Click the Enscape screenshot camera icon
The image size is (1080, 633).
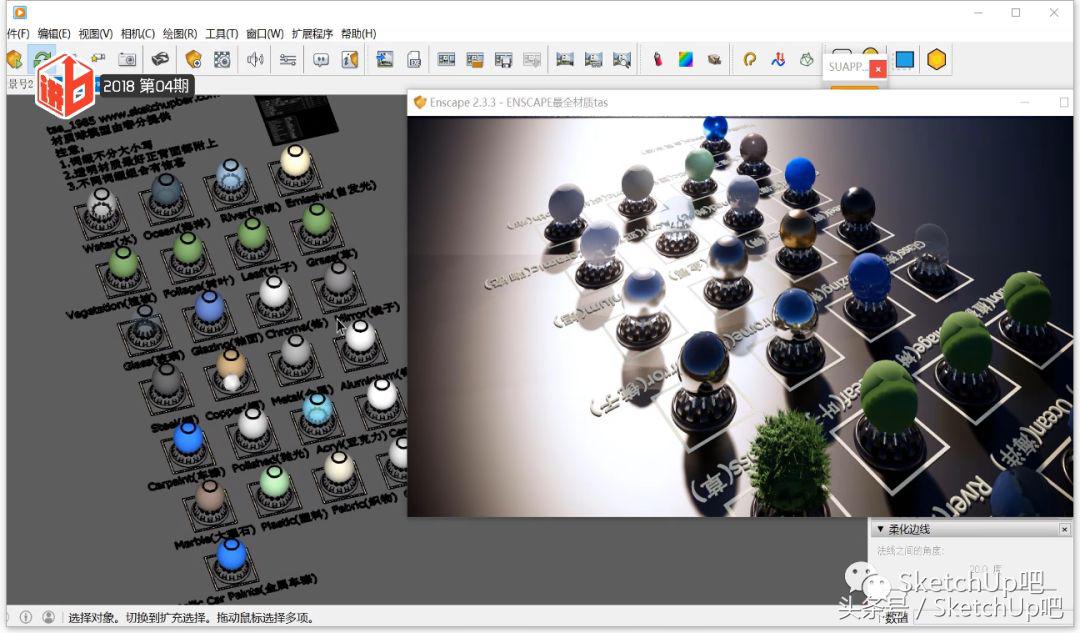127,60
